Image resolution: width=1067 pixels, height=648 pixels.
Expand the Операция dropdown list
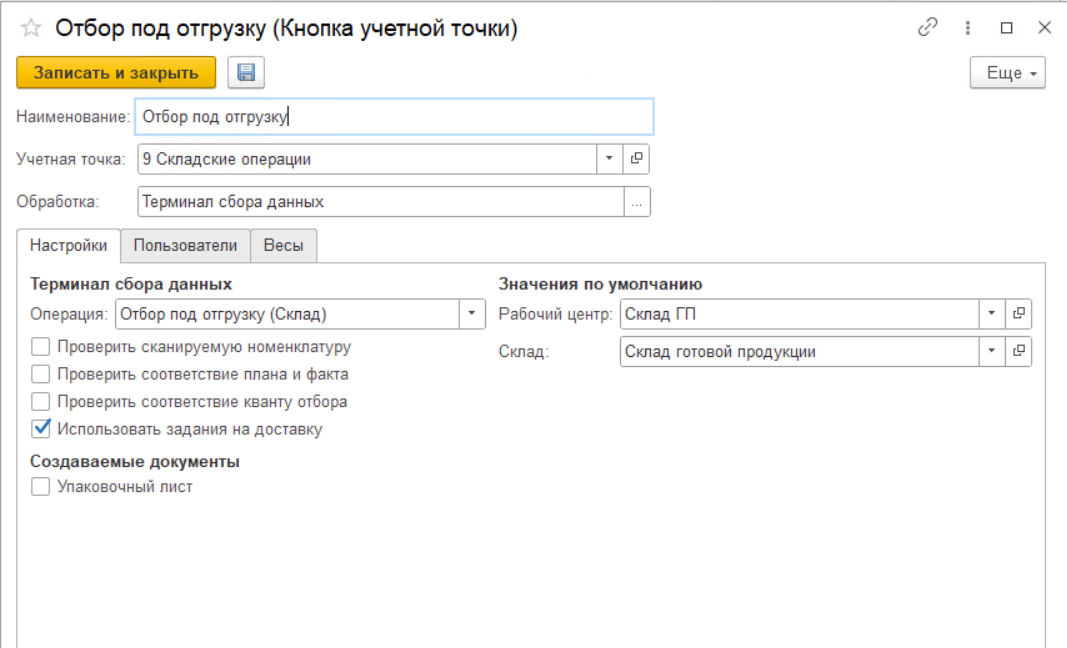click(x=472, y=314)
